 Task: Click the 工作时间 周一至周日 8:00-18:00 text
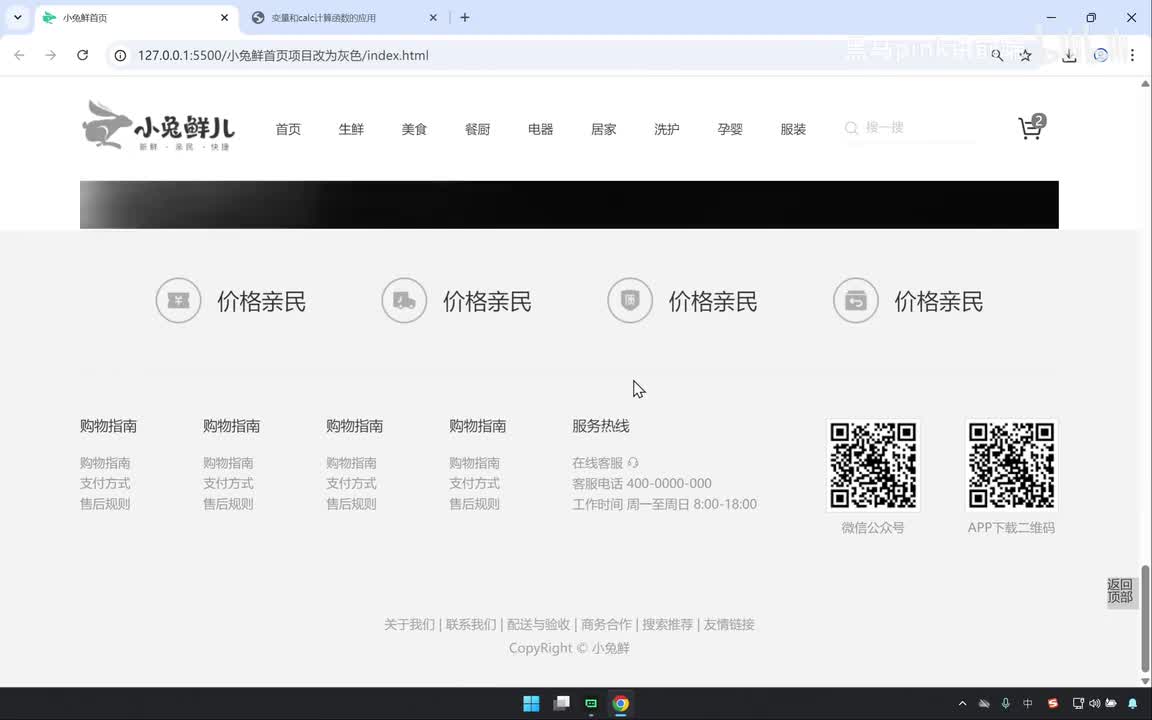[664, 504]
